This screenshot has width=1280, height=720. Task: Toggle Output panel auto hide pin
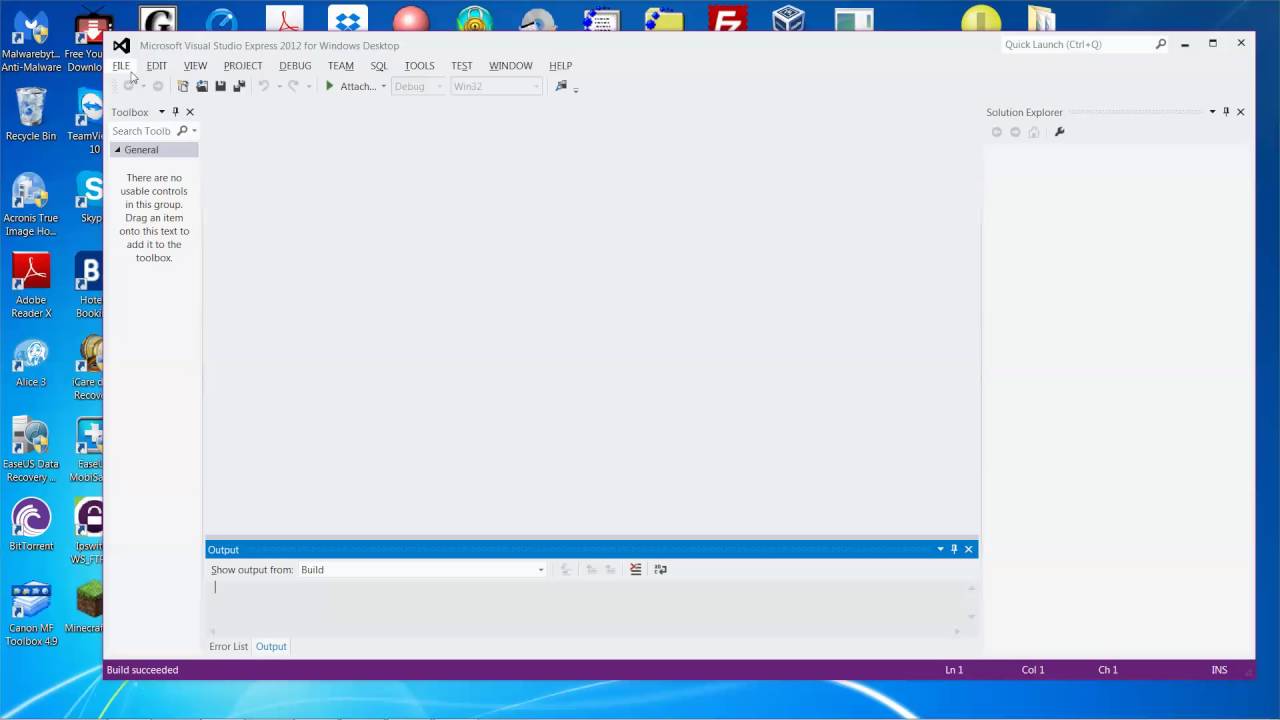(x=954, y=549)
